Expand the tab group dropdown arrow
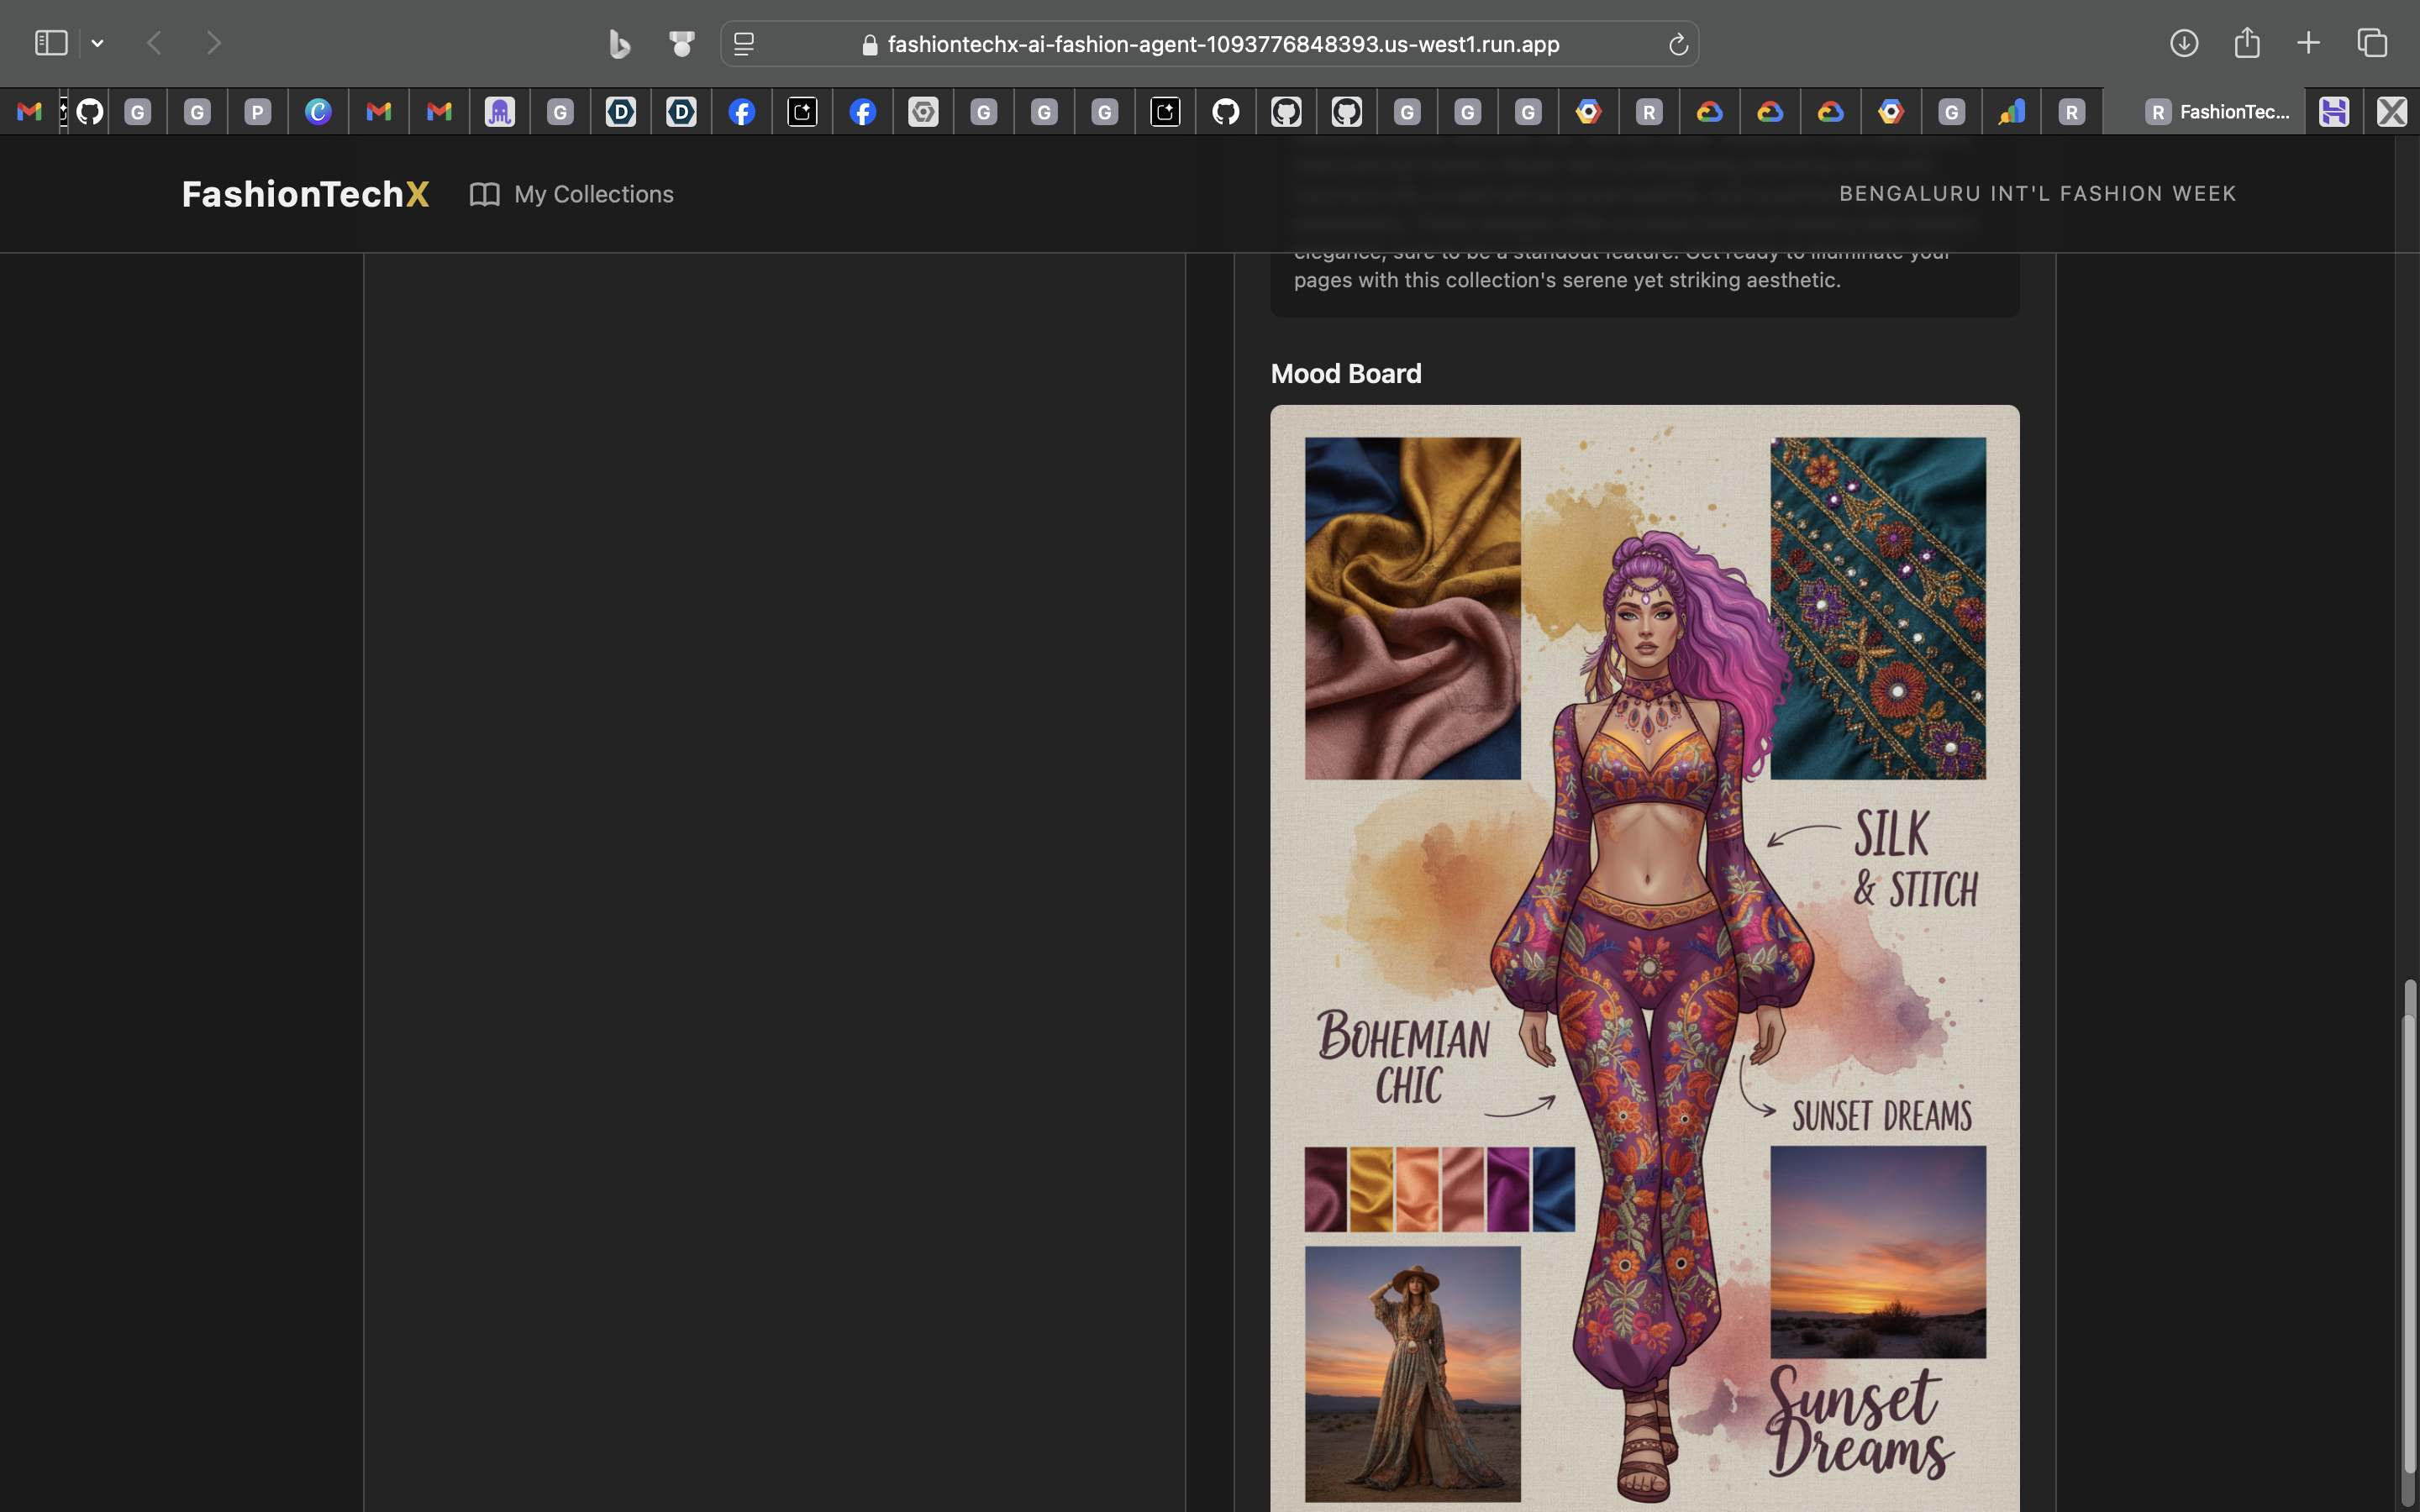This screenshot has width=2420, height=1512. click(x=97, y=43)
